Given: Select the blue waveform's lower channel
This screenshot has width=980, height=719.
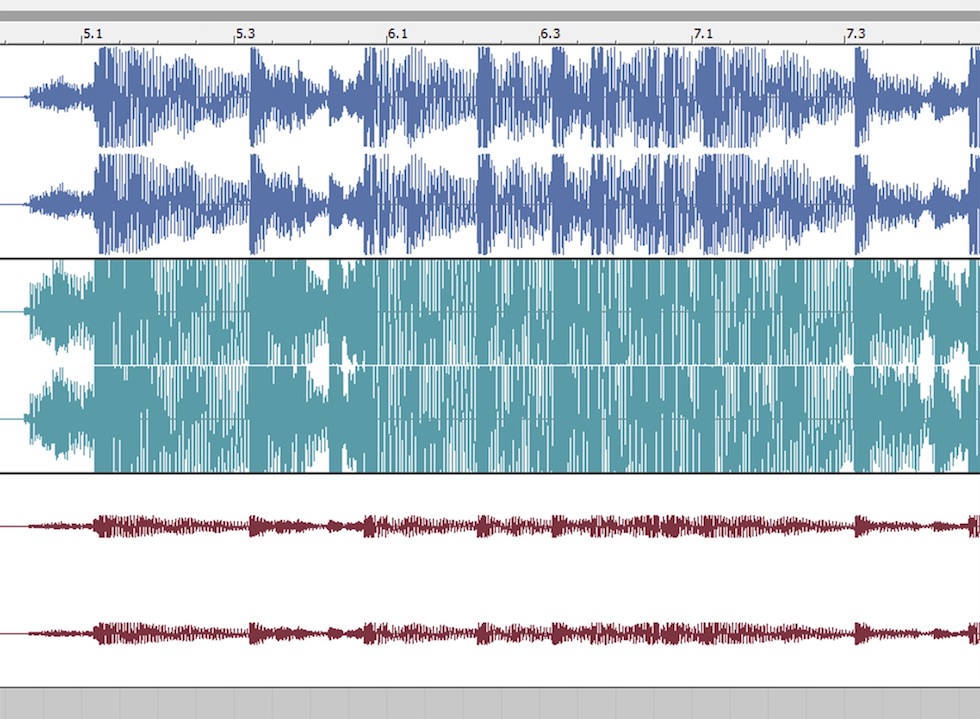Looking at the screenshot, I should tap(500, 205).
